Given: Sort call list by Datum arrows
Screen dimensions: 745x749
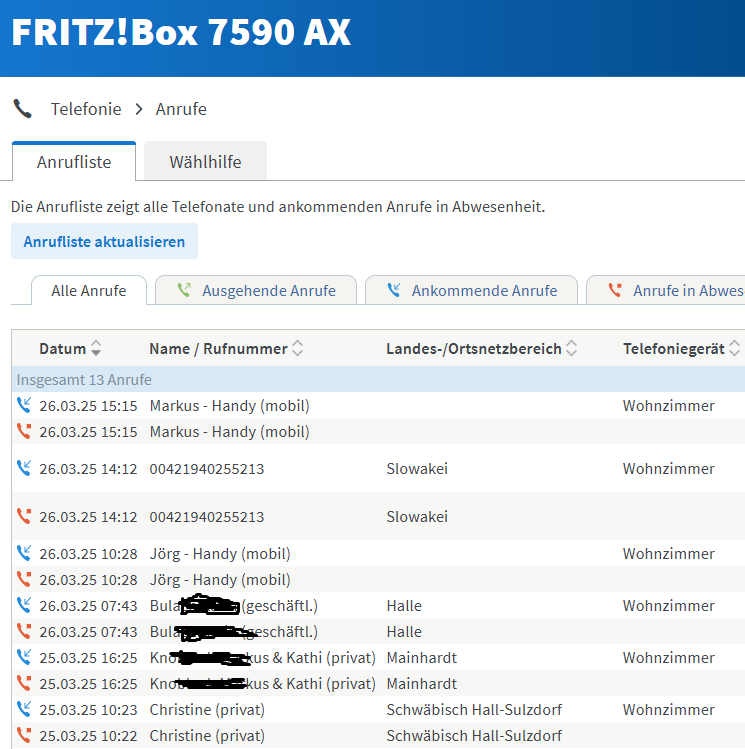Looking at the screenshot, I should [x=96, y=348].
